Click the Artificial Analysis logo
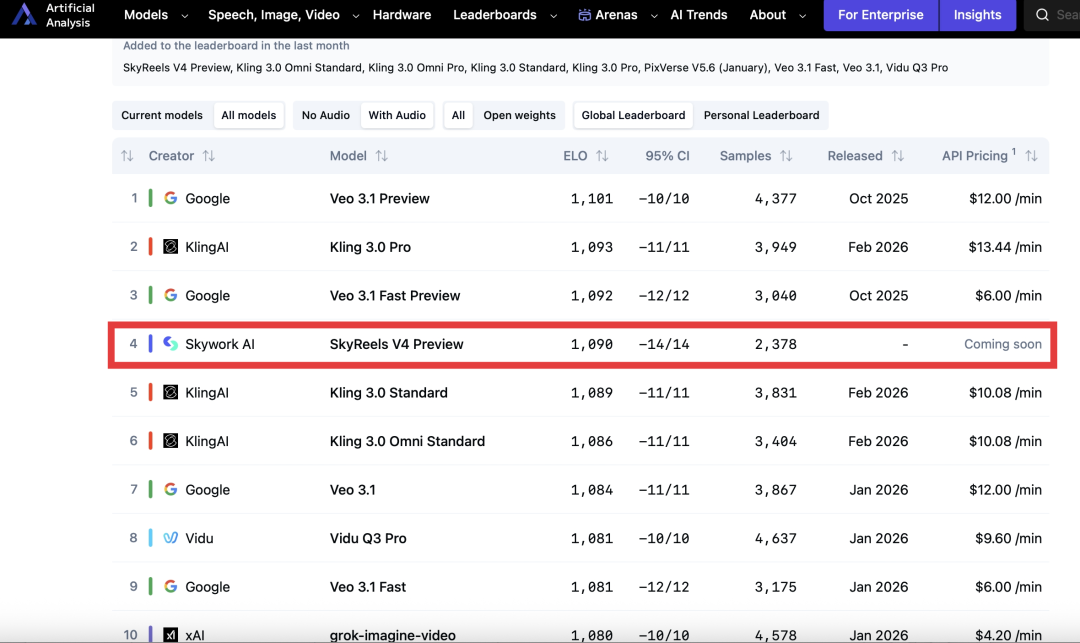Image resolution: width=1080 pixels, height=643 pixels. pyautogui.click(x=25, y=15)
